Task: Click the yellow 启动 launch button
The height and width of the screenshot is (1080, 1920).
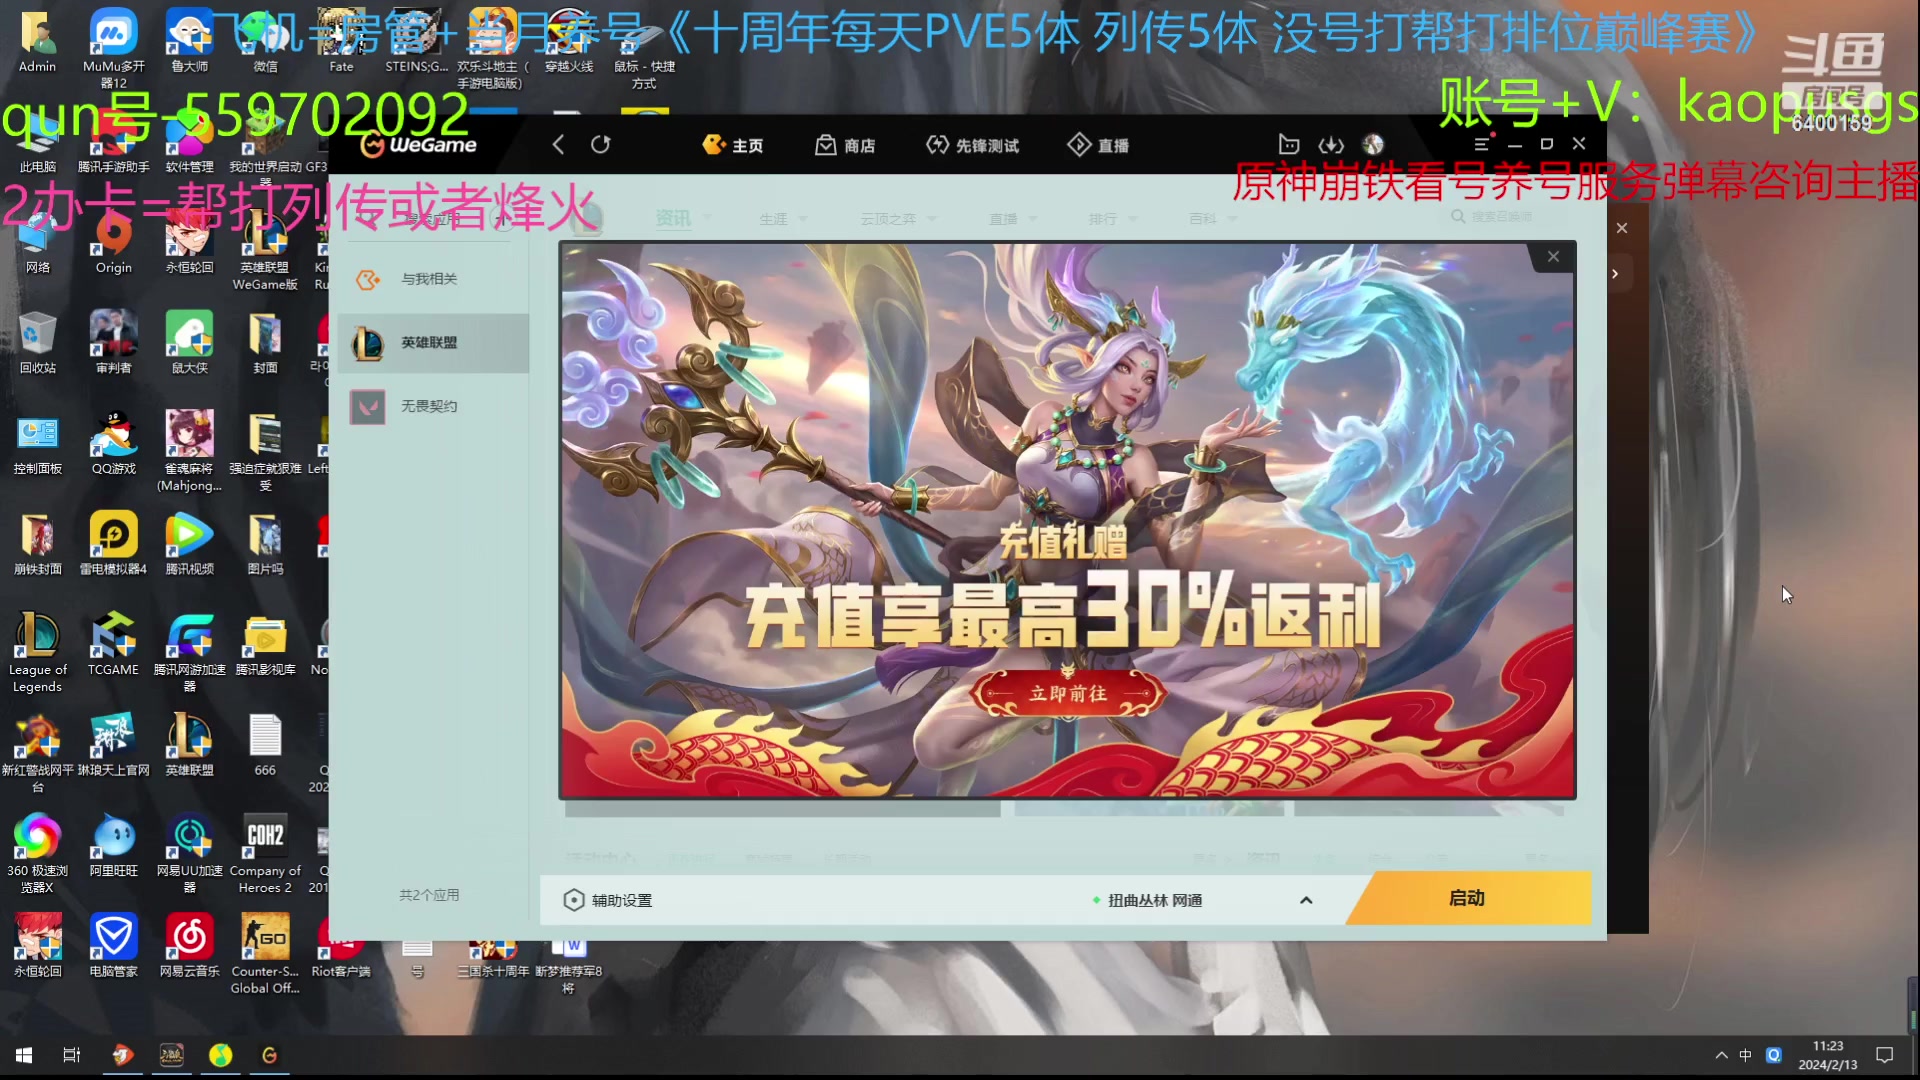Action: 1467,898
